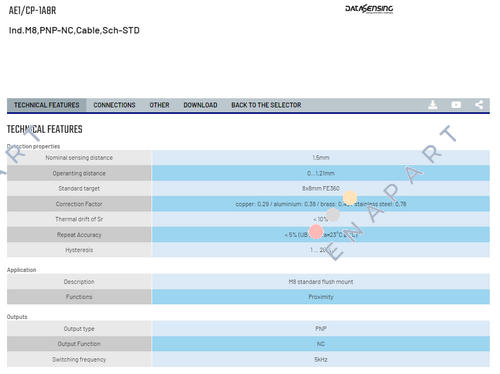Select the Nominal sensing distance row label
Screen dimensions: 500x374
coord(79,158)
